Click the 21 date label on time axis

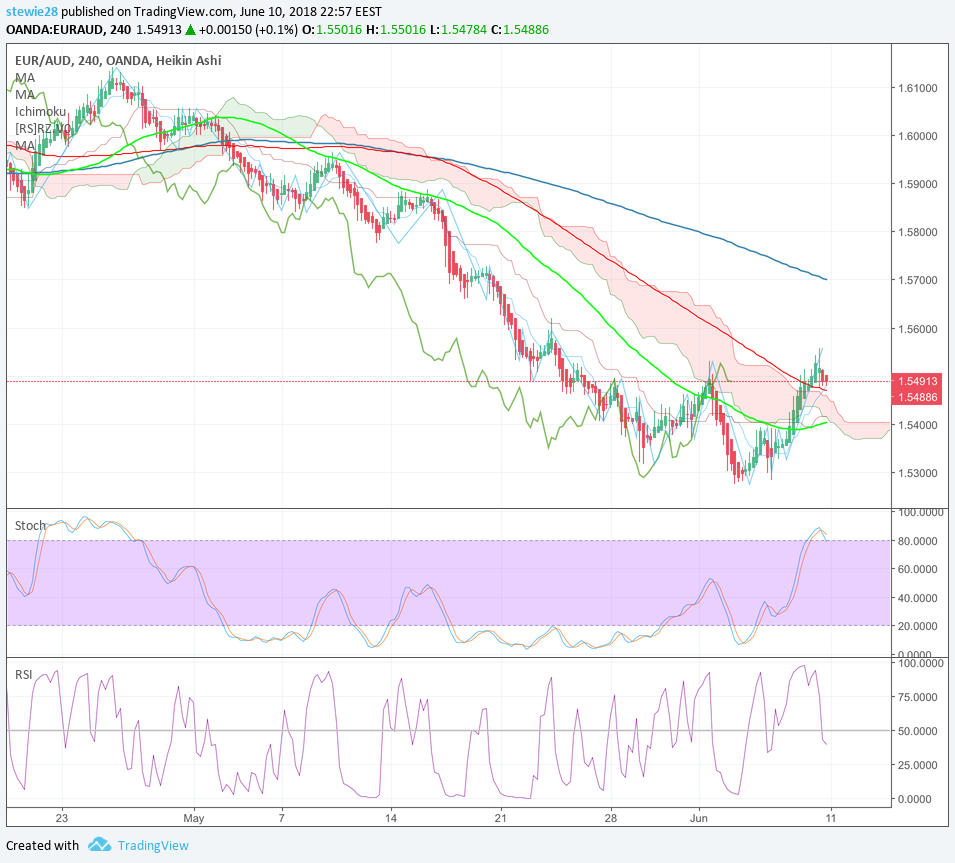(501, 818)
